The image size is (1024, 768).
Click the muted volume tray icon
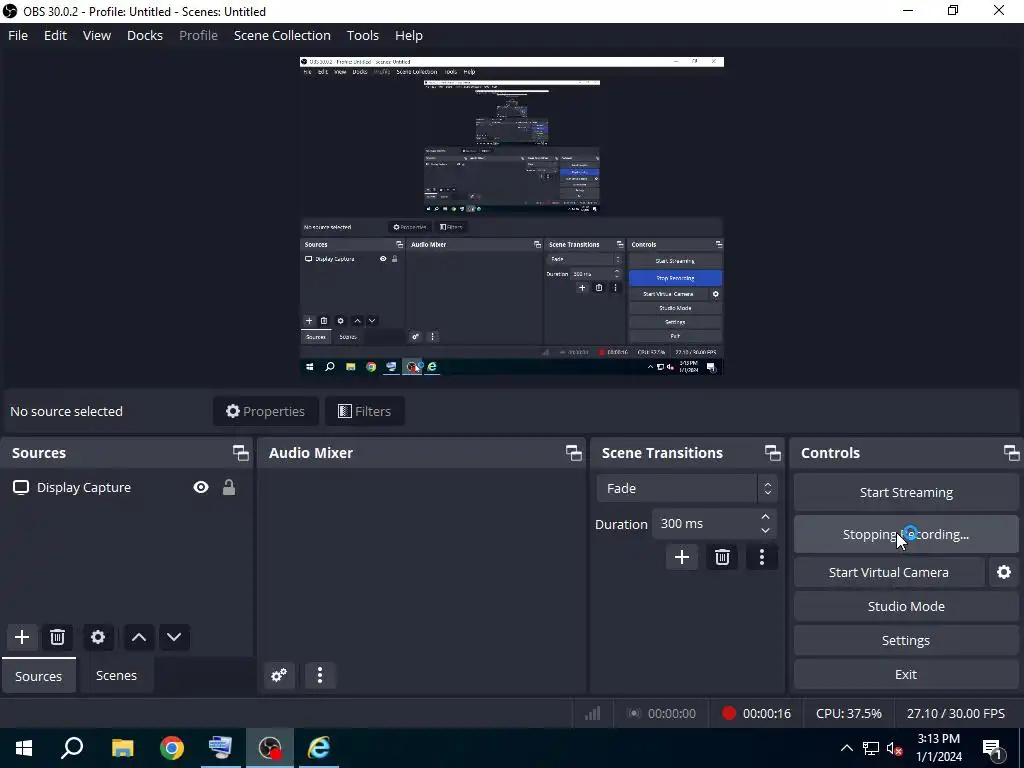click(895, 748)
